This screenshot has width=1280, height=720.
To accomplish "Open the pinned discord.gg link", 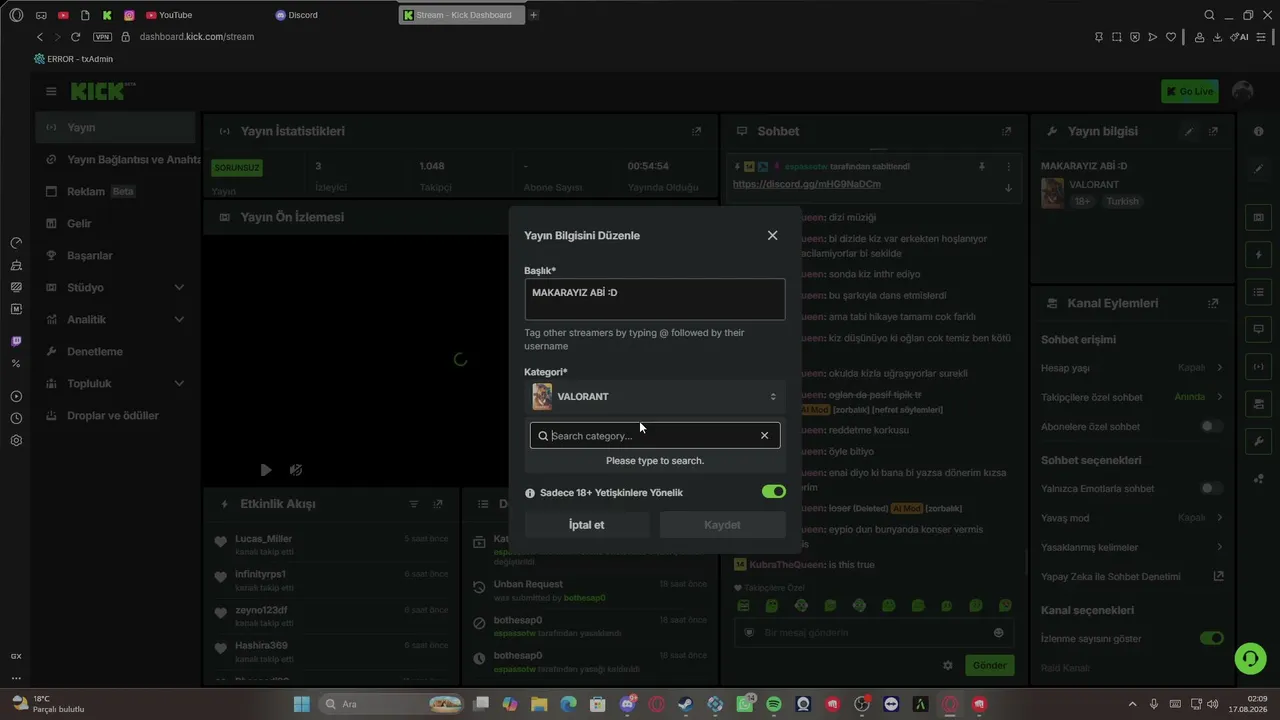I will (x=807, y=185).
